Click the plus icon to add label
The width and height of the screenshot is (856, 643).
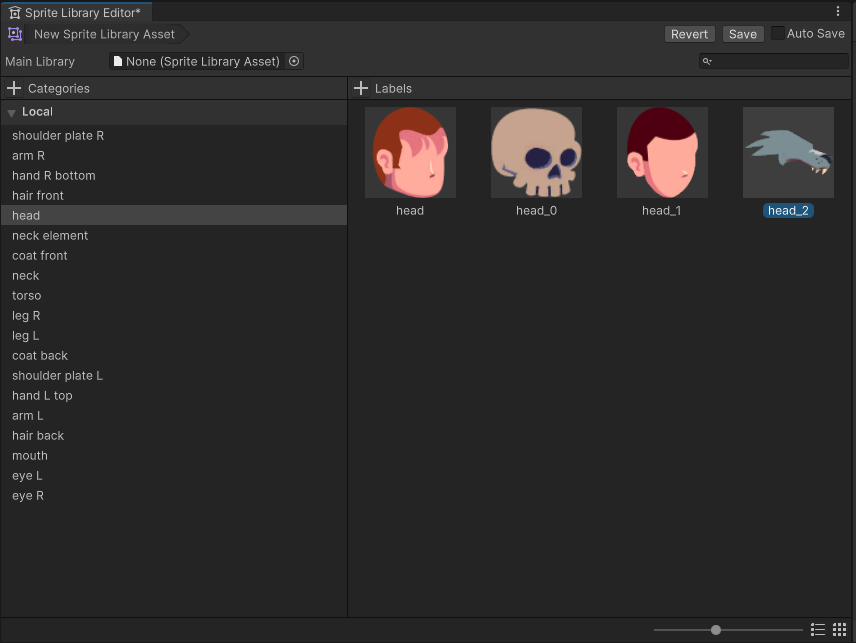click(361, 88)
